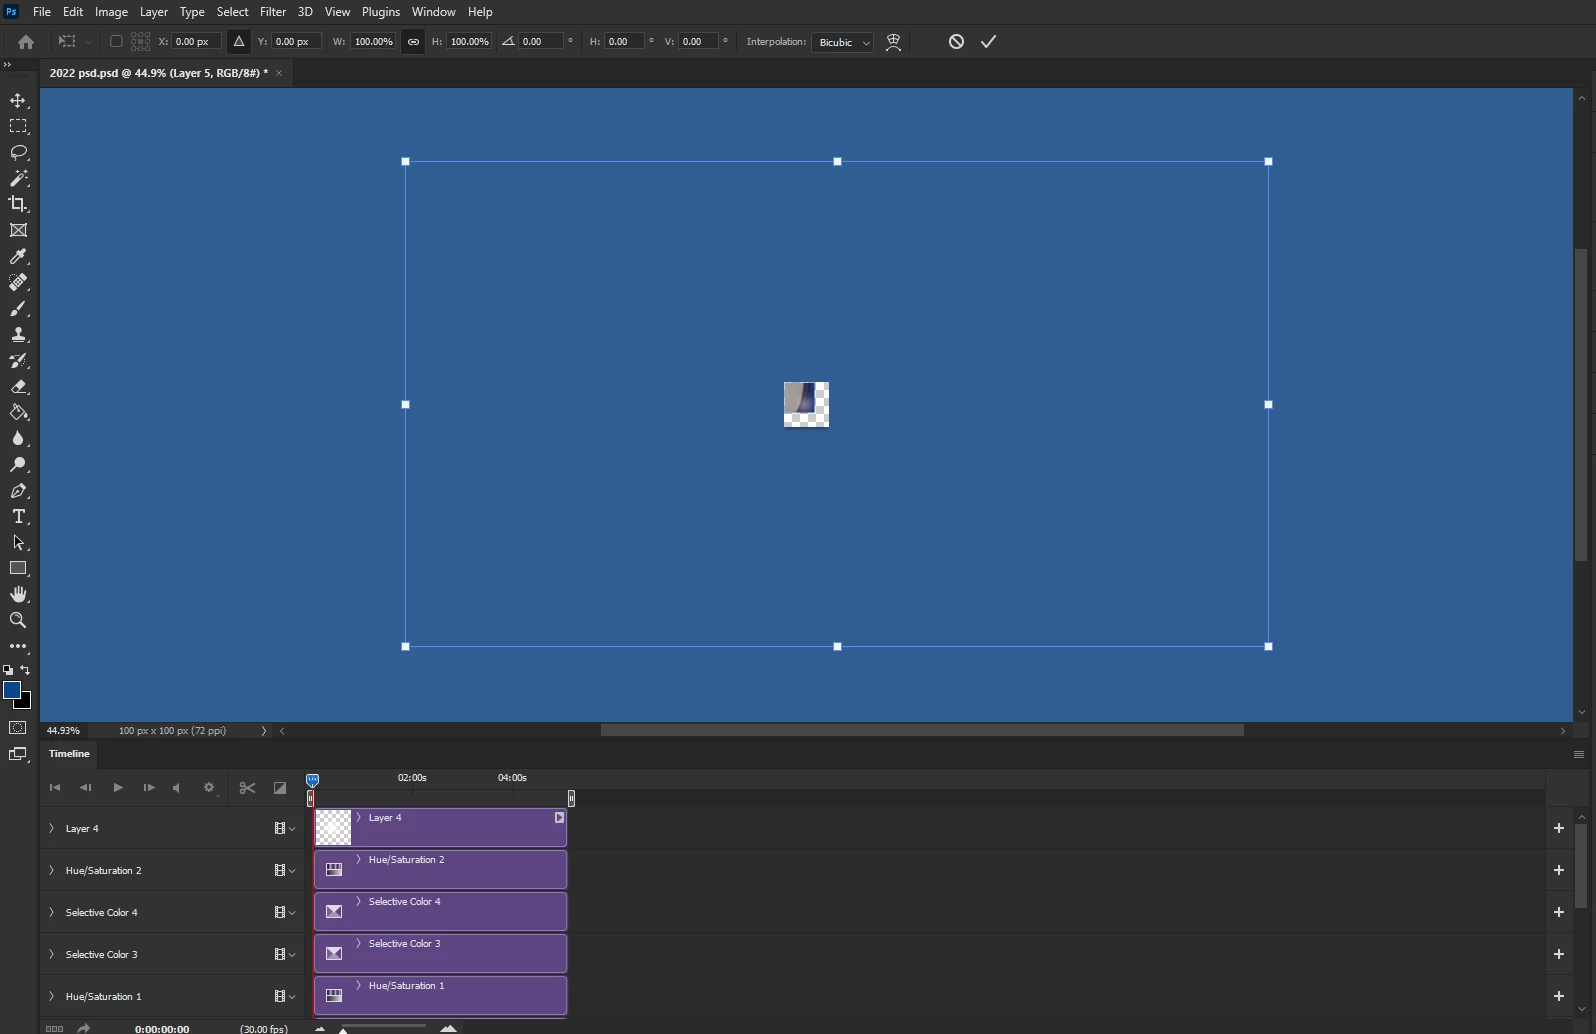Open the Interpolation Bicubic dropdown

[x=843, y=42]
